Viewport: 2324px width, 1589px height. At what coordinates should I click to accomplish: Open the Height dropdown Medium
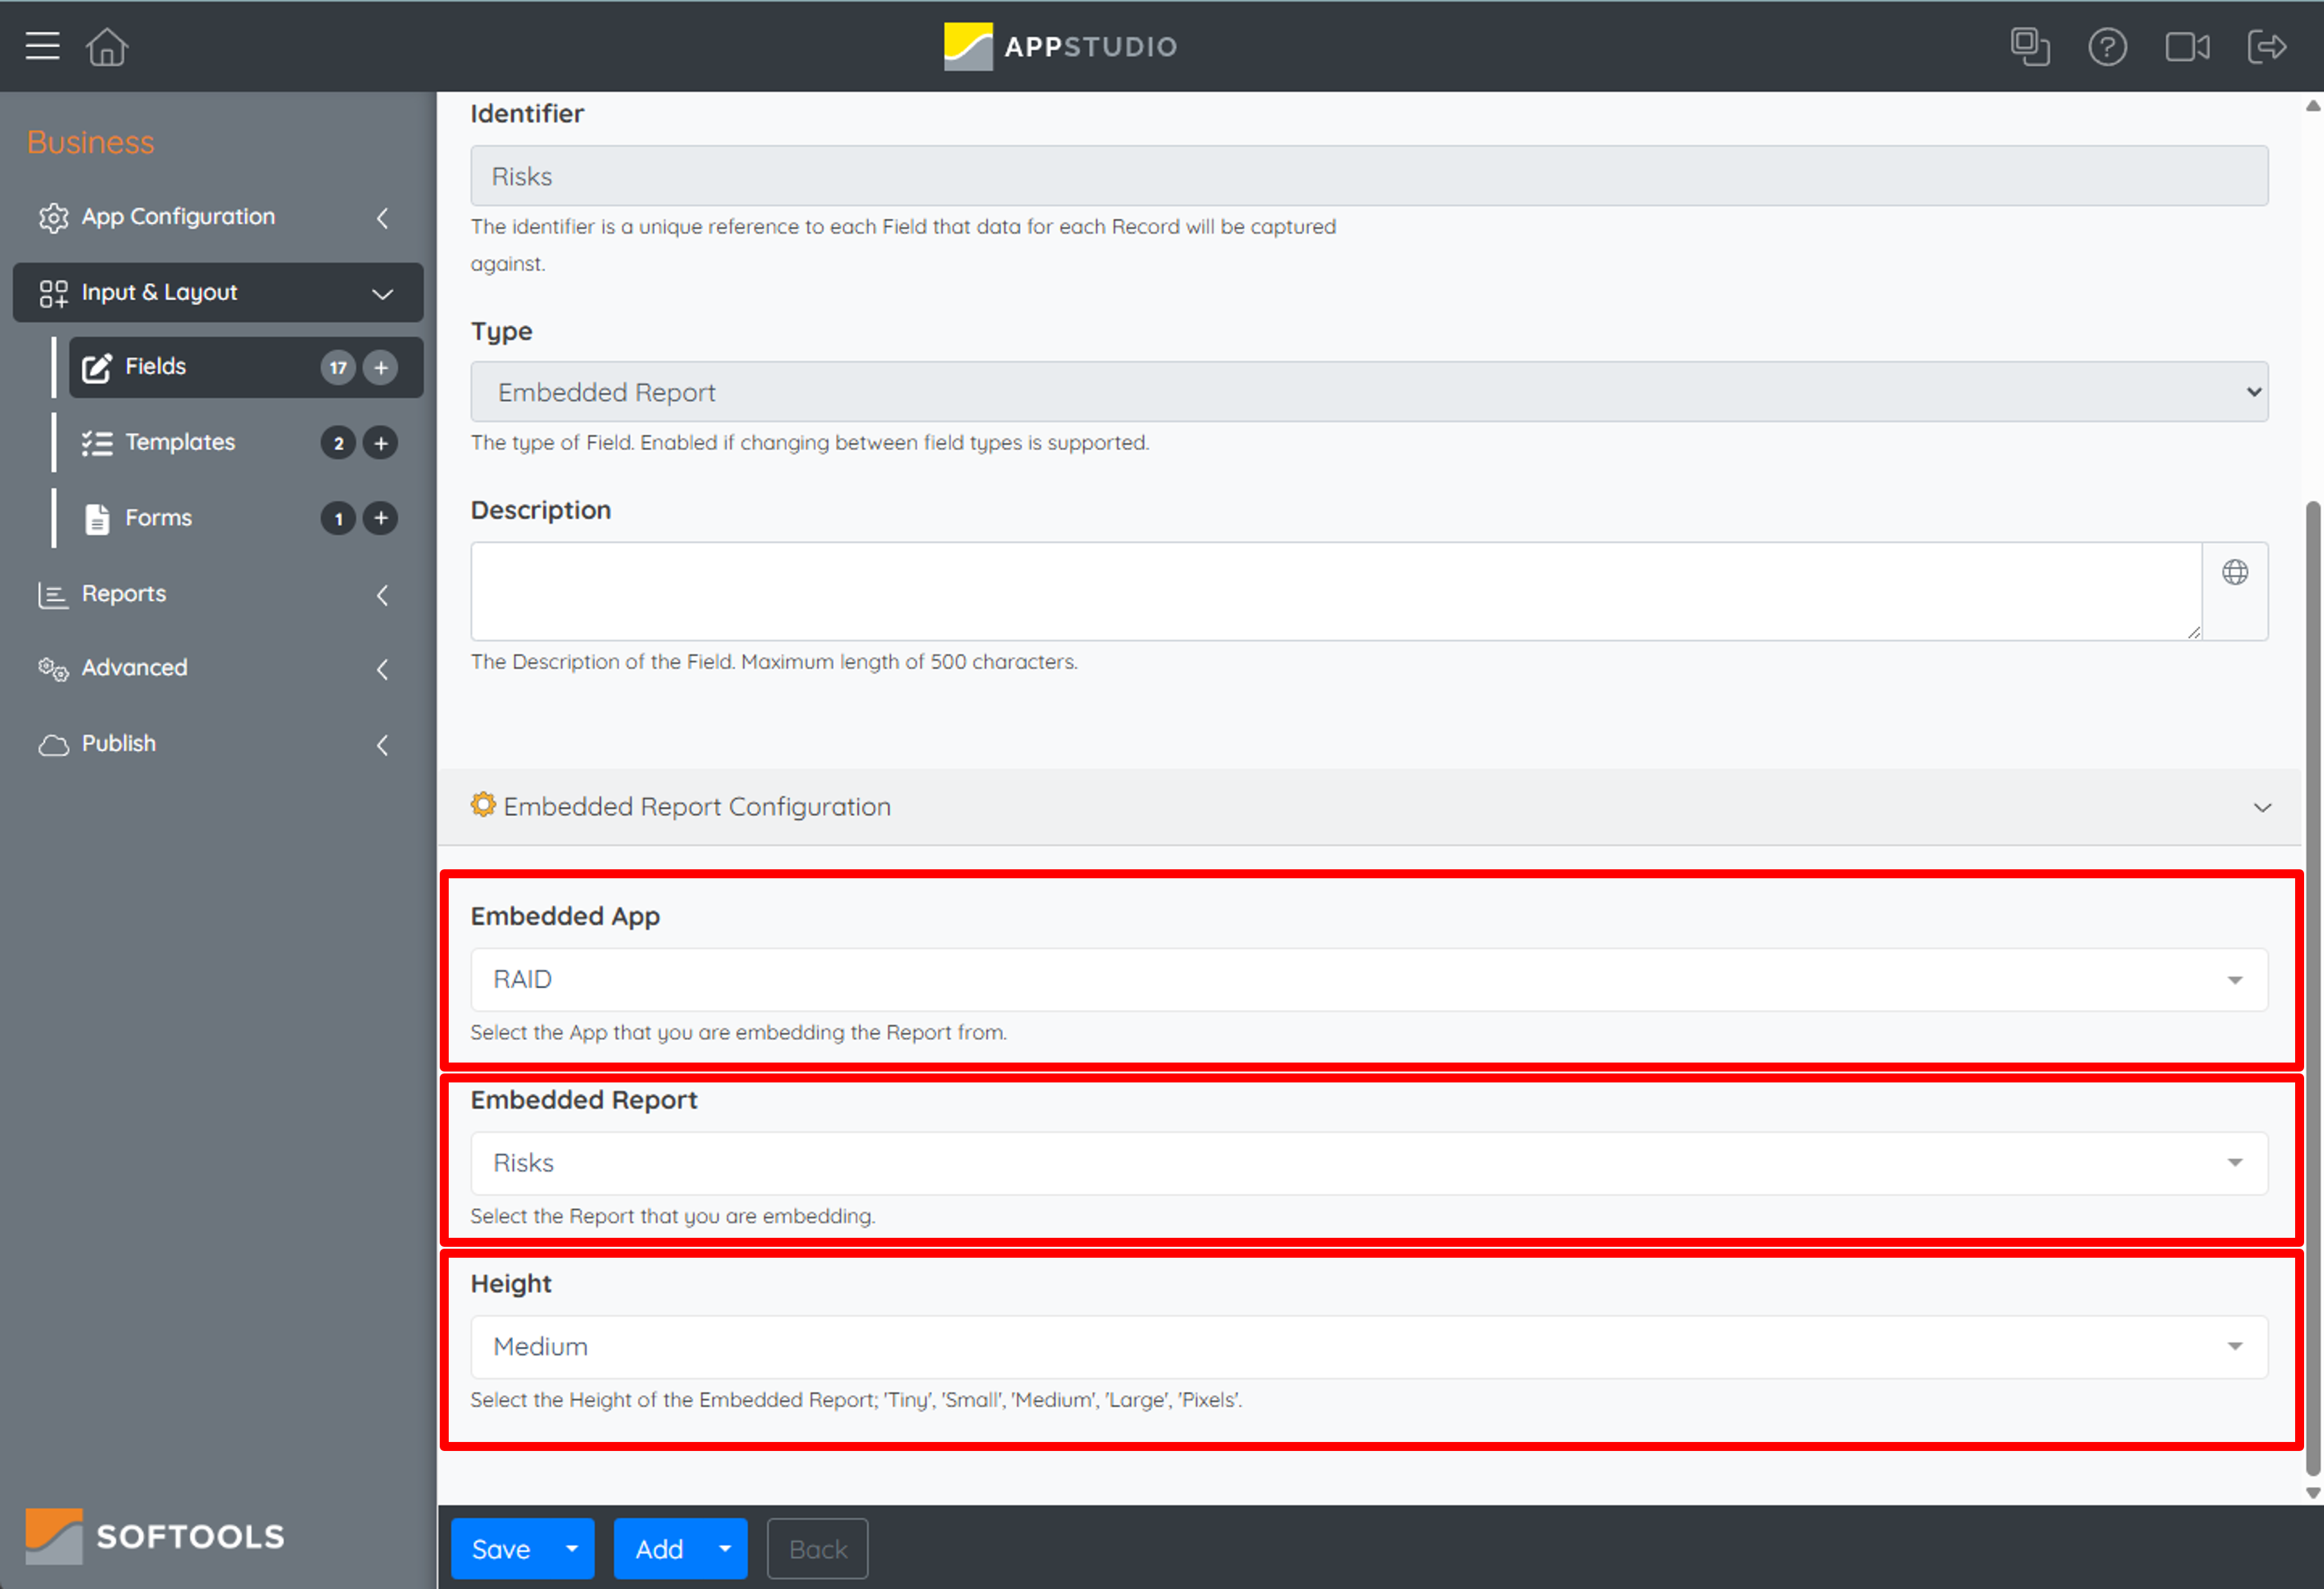(x=1369, y=1346)
